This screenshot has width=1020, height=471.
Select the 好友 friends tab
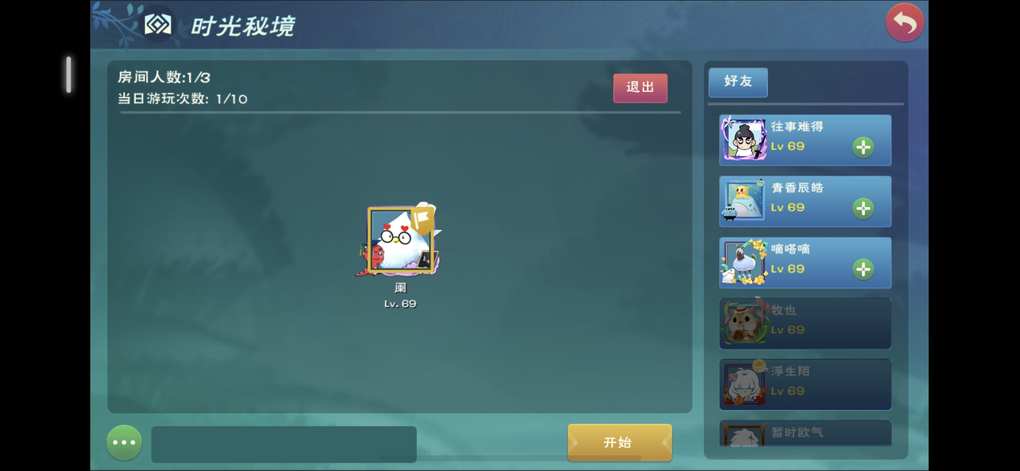[738, 82]
